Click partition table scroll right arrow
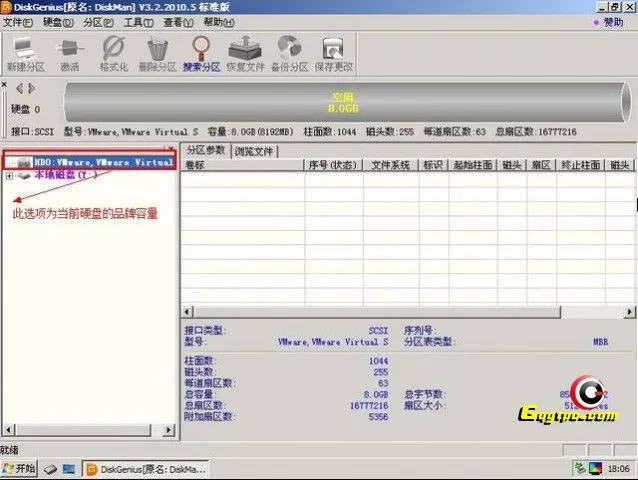638x480 pixels. 629,312
